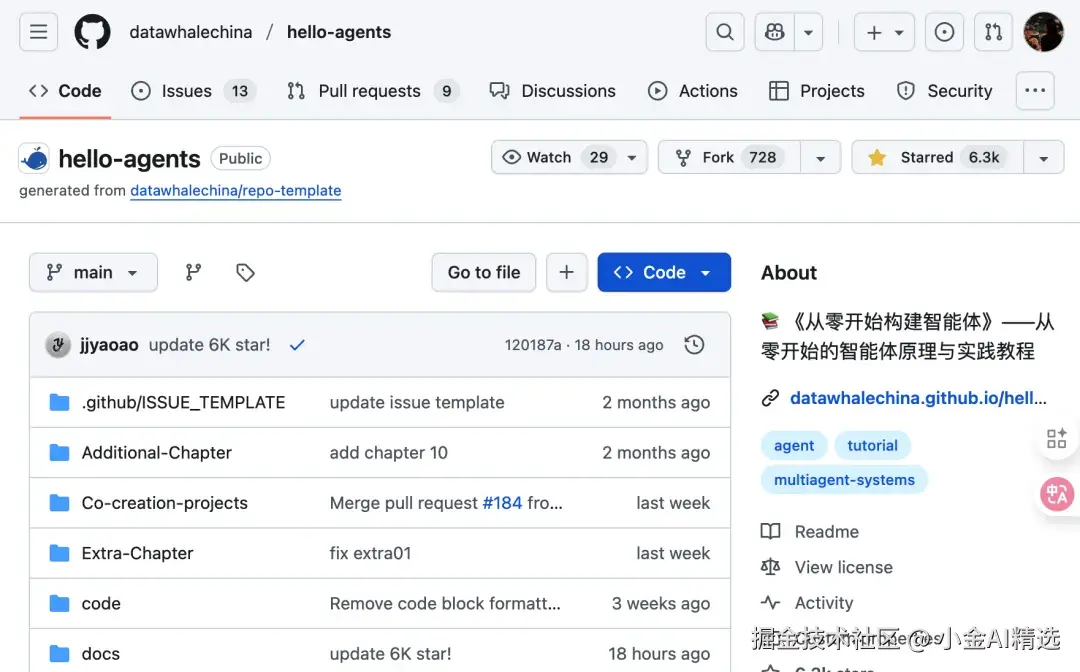Open search with magnifier icon
This screenshot has width=1080, height=672.
coord(725,32)
